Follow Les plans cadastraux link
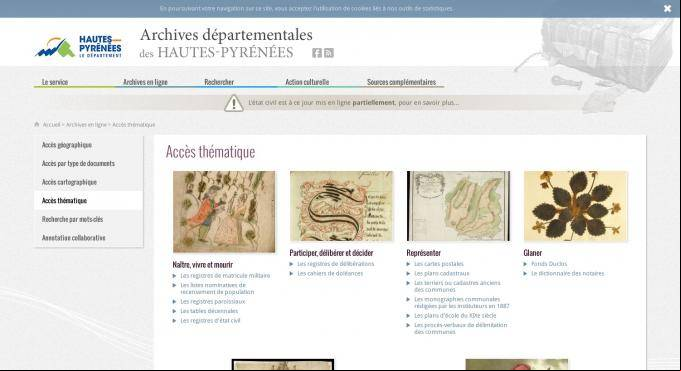 [x=442, y=274]
